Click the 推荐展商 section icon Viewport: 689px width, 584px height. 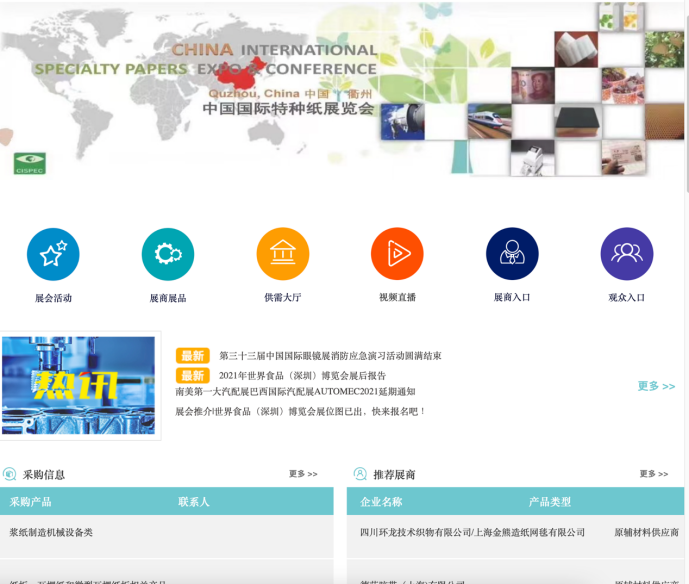tap(360, 474)
